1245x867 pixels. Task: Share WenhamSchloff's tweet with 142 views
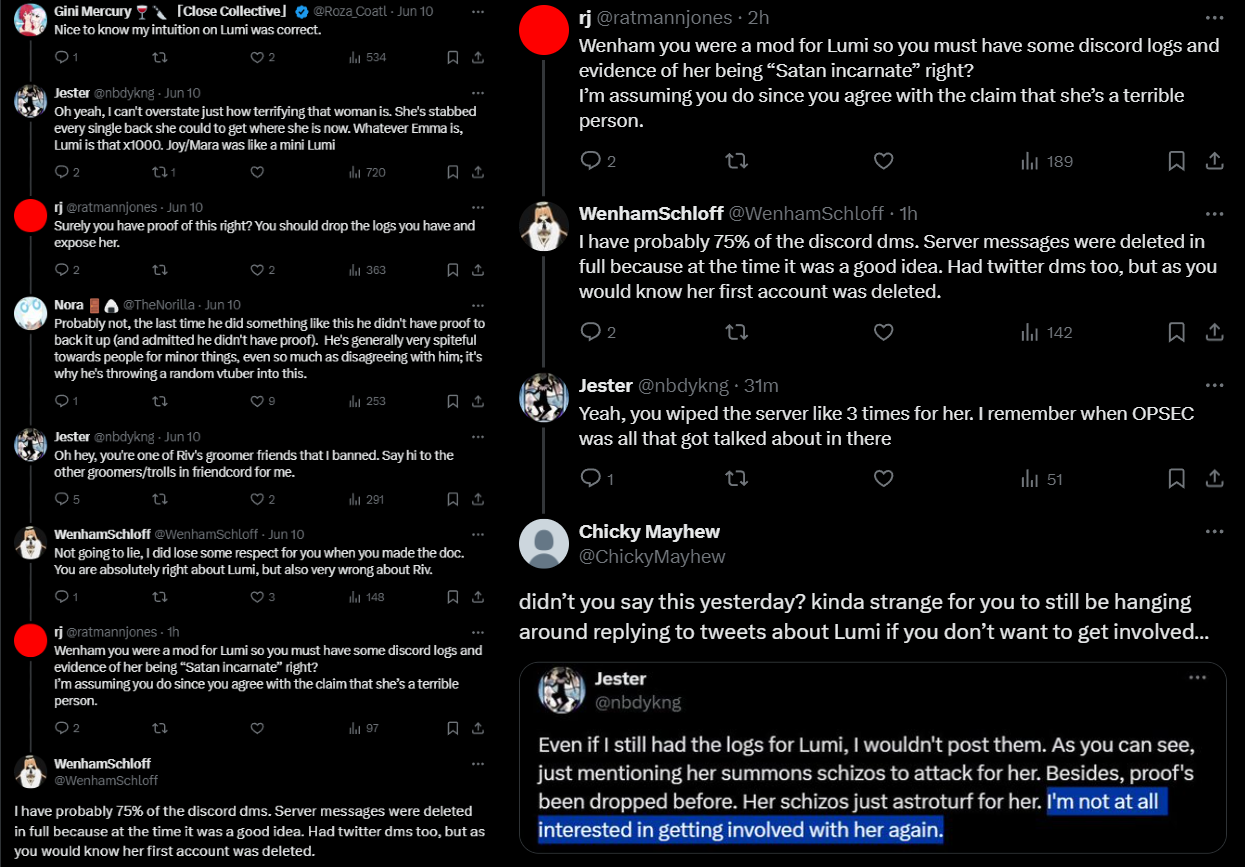[1214, 332]
